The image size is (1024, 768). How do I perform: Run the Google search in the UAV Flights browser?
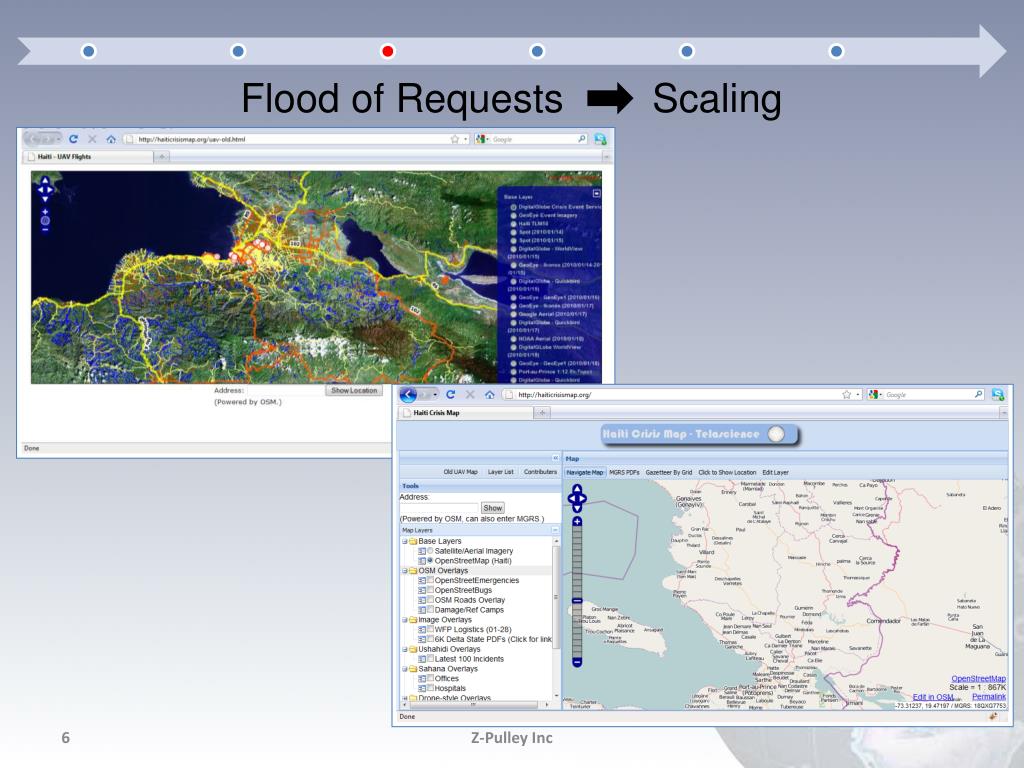click(582, 138)
